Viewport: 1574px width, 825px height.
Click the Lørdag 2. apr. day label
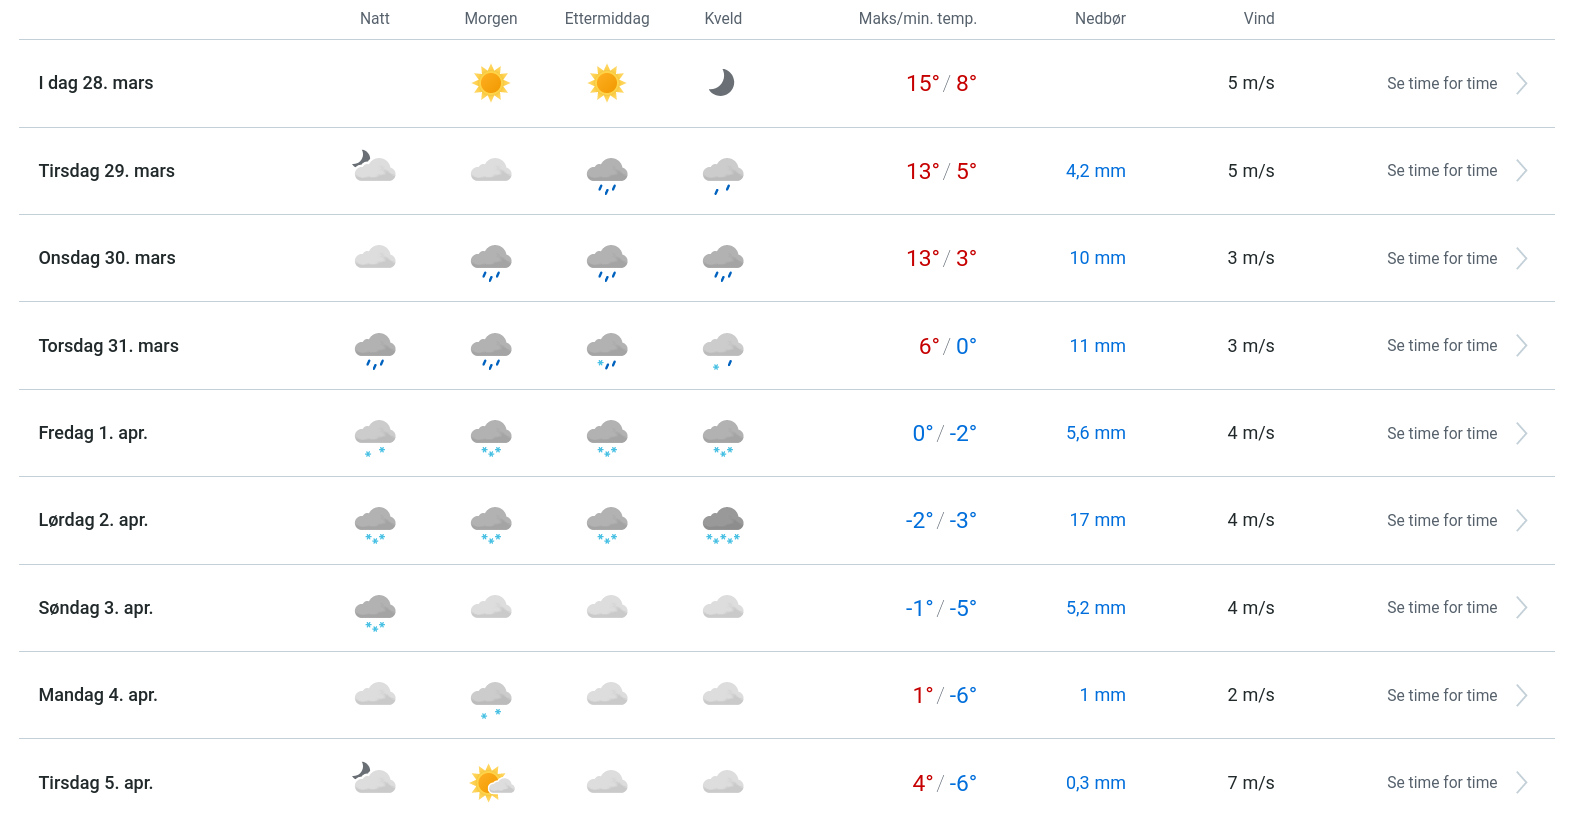(x=93, y=520)
